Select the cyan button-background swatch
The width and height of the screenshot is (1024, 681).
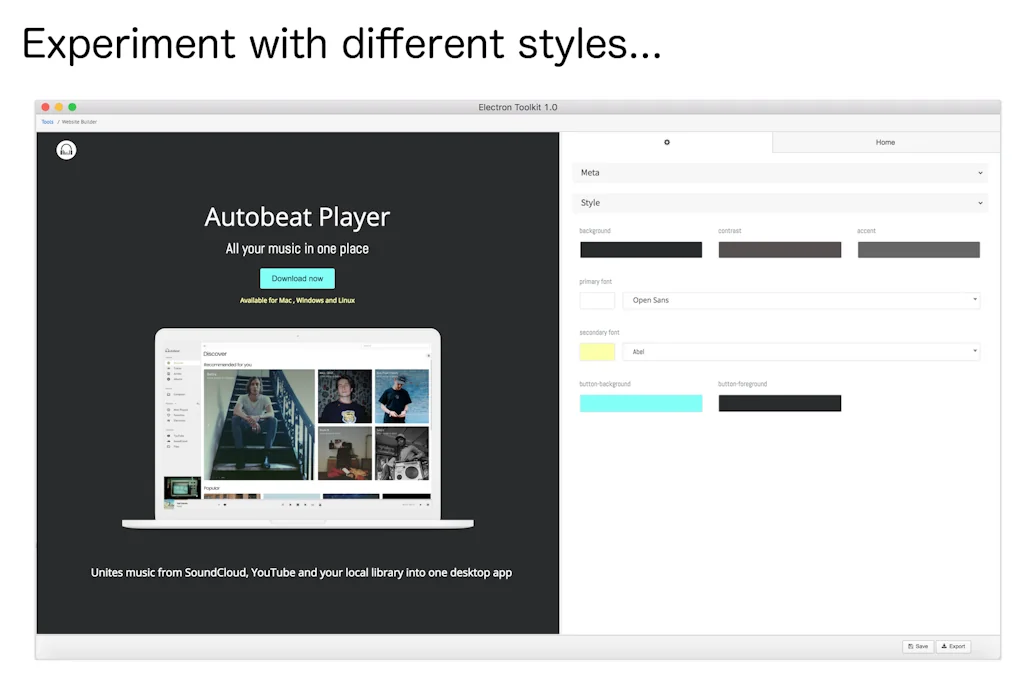click(x=640, y=402)
